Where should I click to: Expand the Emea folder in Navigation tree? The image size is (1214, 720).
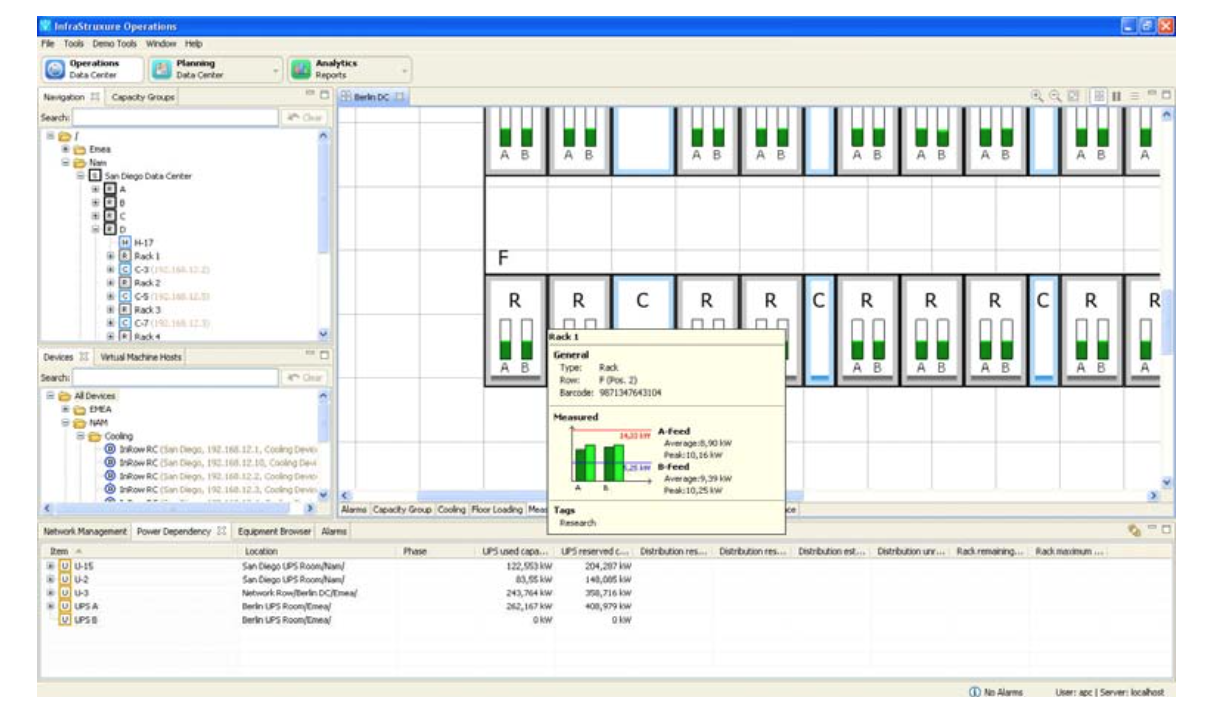[x=66, y=149]
